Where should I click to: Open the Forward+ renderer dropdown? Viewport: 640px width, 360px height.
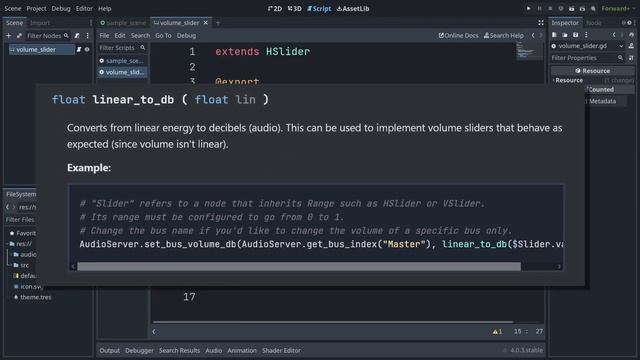tap(618, 8)
